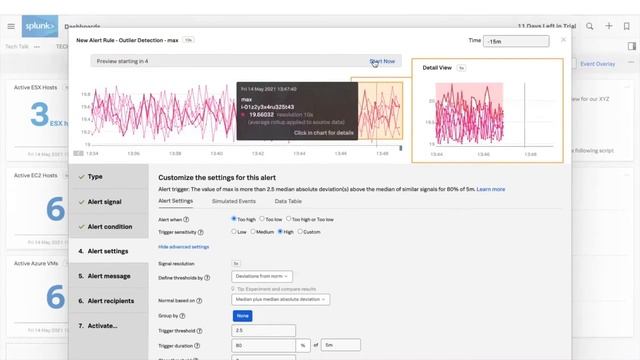Click help icon next to Trigger sensitivity
Image resolution: width=640 pixels, height=360 pixels.
click(x=200, y=232)
